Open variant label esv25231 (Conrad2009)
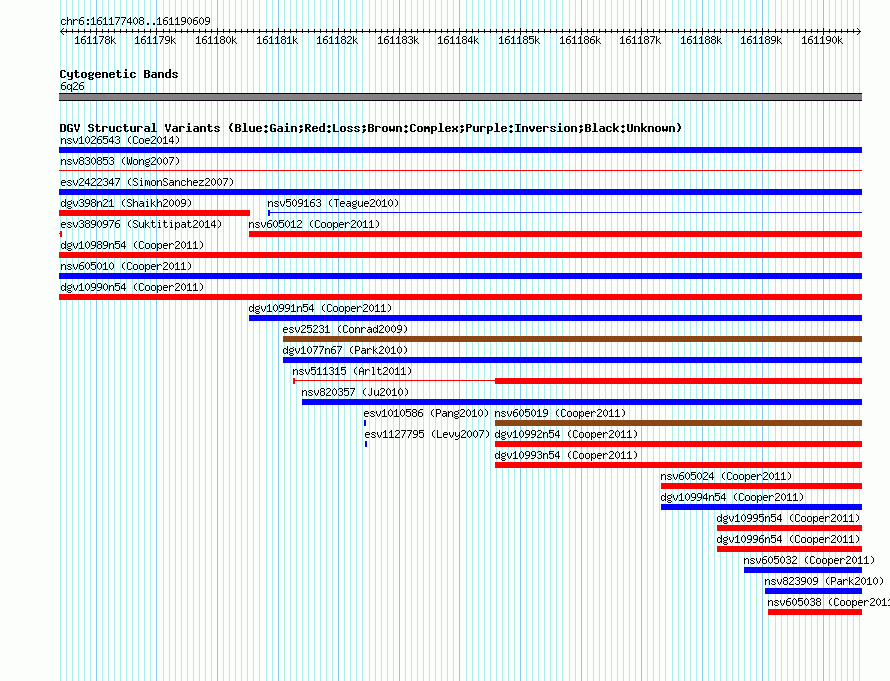The image size is (890, 681). tap(345, 329)
